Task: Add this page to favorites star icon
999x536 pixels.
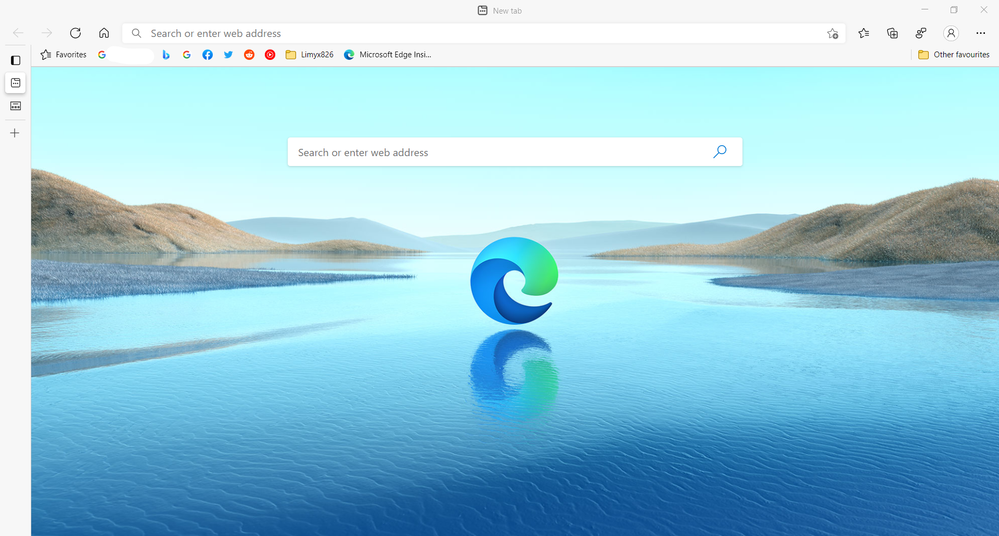Action: pos(832,34)
